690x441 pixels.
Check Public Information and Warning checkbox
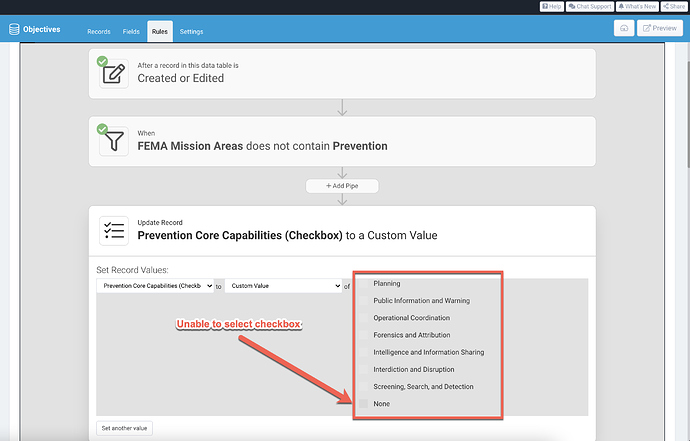tap(363, 301)
